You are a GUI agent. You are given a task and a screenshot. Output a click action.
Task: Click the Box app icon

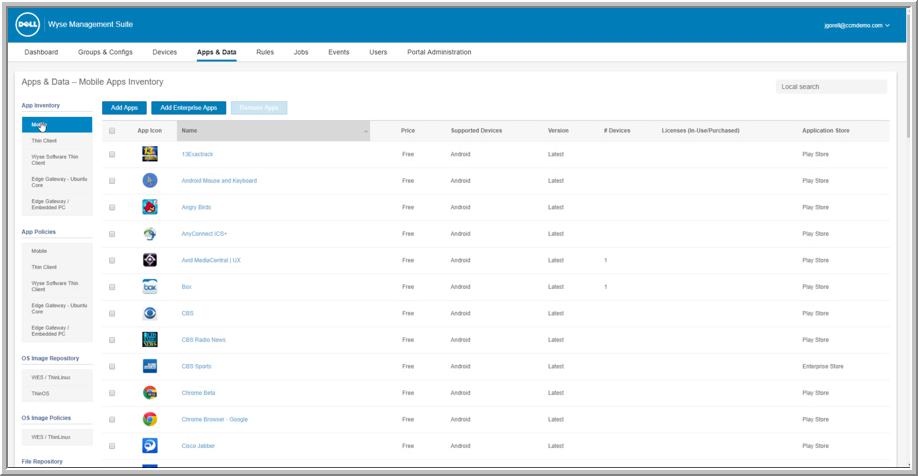coord(150,286)
